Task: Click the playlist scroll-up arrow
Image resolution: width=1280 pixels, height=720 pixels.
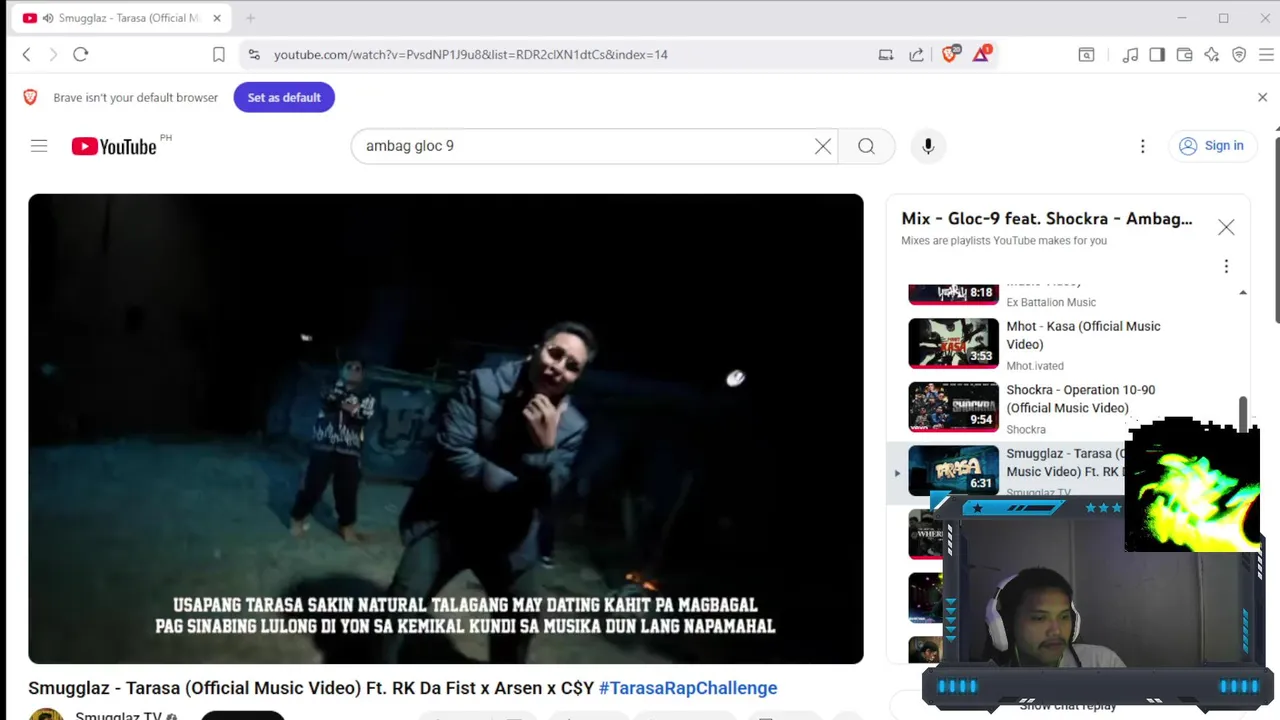Action: tap(1243, 292)
